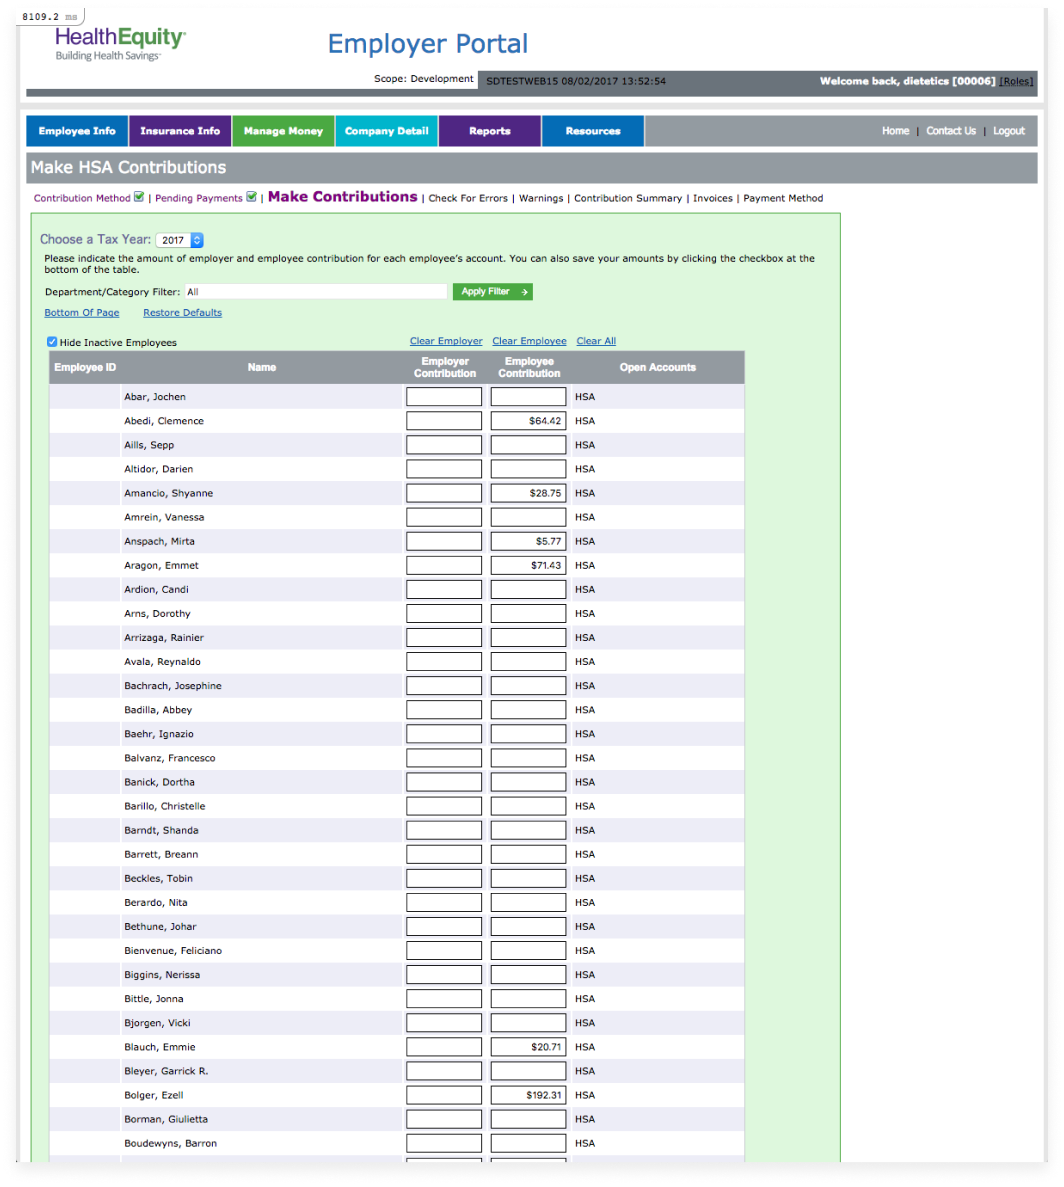Go to the Pending Payments step
The height and width of the screenshot is (1187, 1064).
198,198
